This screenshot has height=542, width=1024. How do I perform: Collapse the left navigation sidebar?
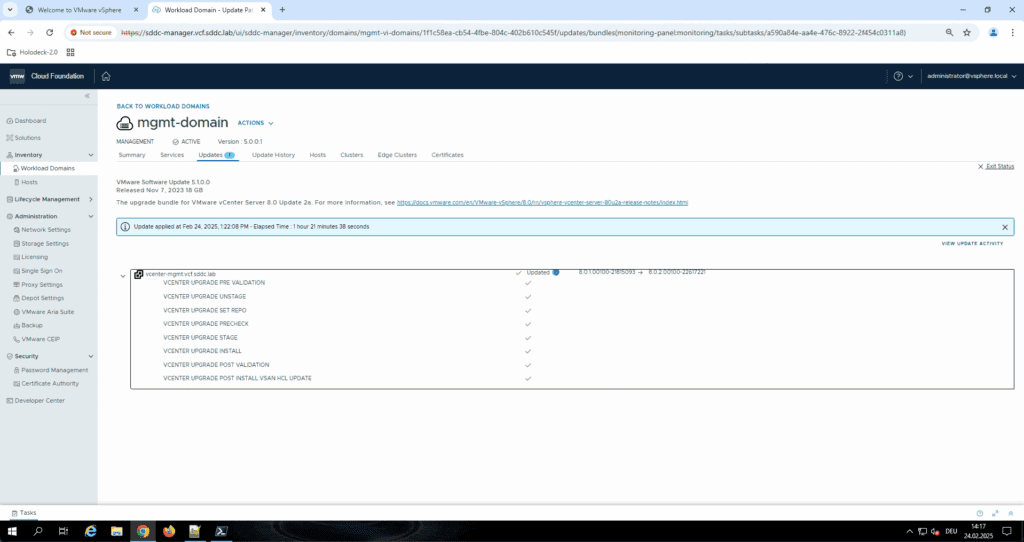(x=88, y=96)
